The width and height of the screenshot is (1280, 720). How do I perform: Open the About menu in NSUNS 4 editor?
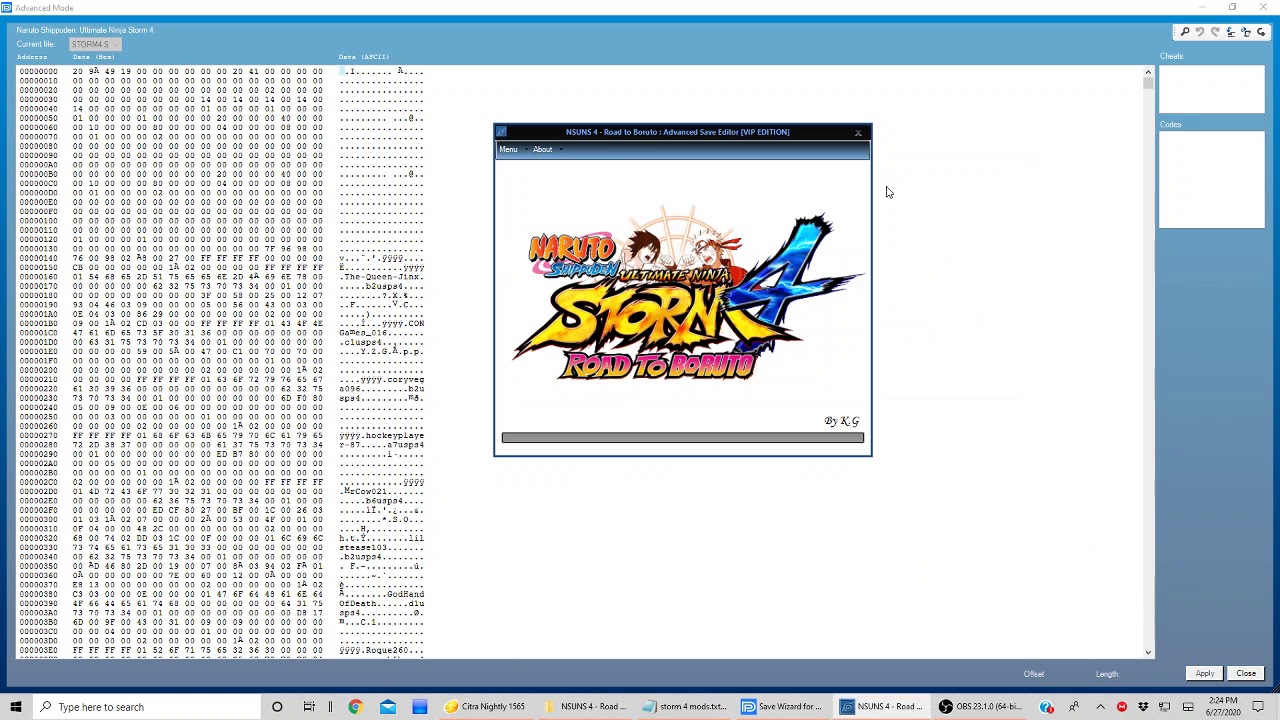coord(542,150)
